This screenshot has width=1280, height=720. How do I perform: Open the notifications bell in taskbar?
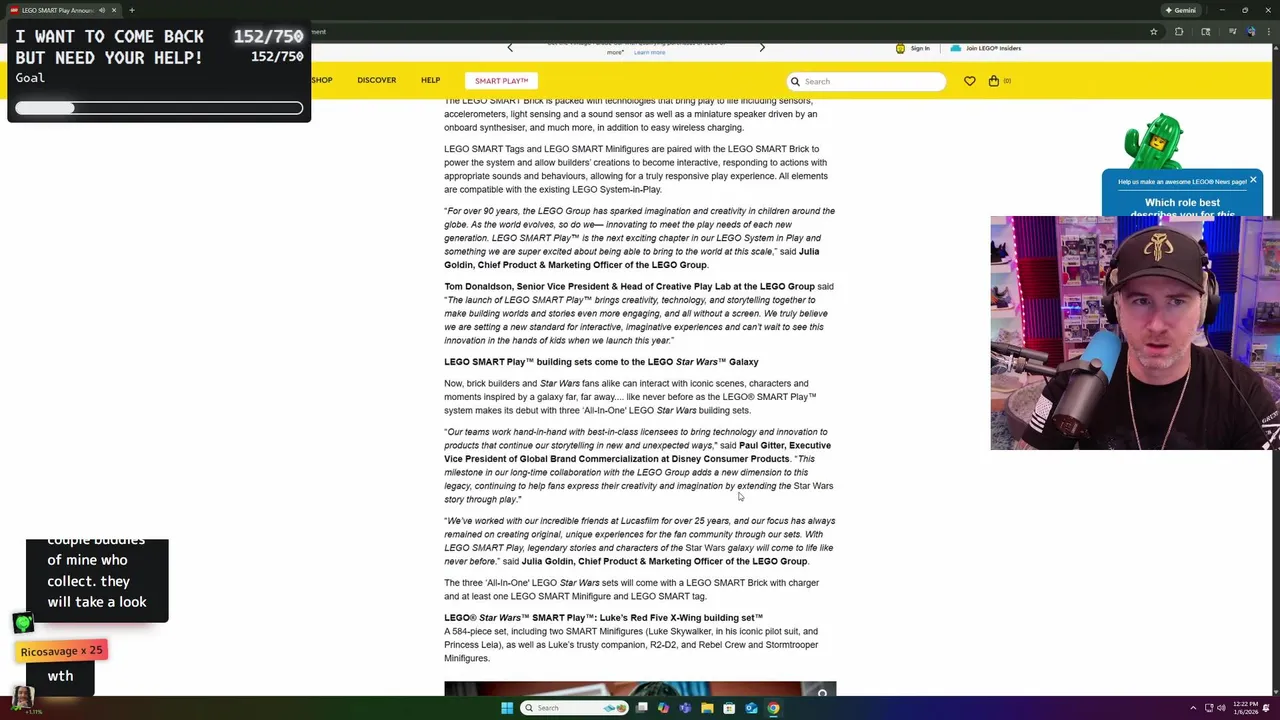[x=1265, y=708]
